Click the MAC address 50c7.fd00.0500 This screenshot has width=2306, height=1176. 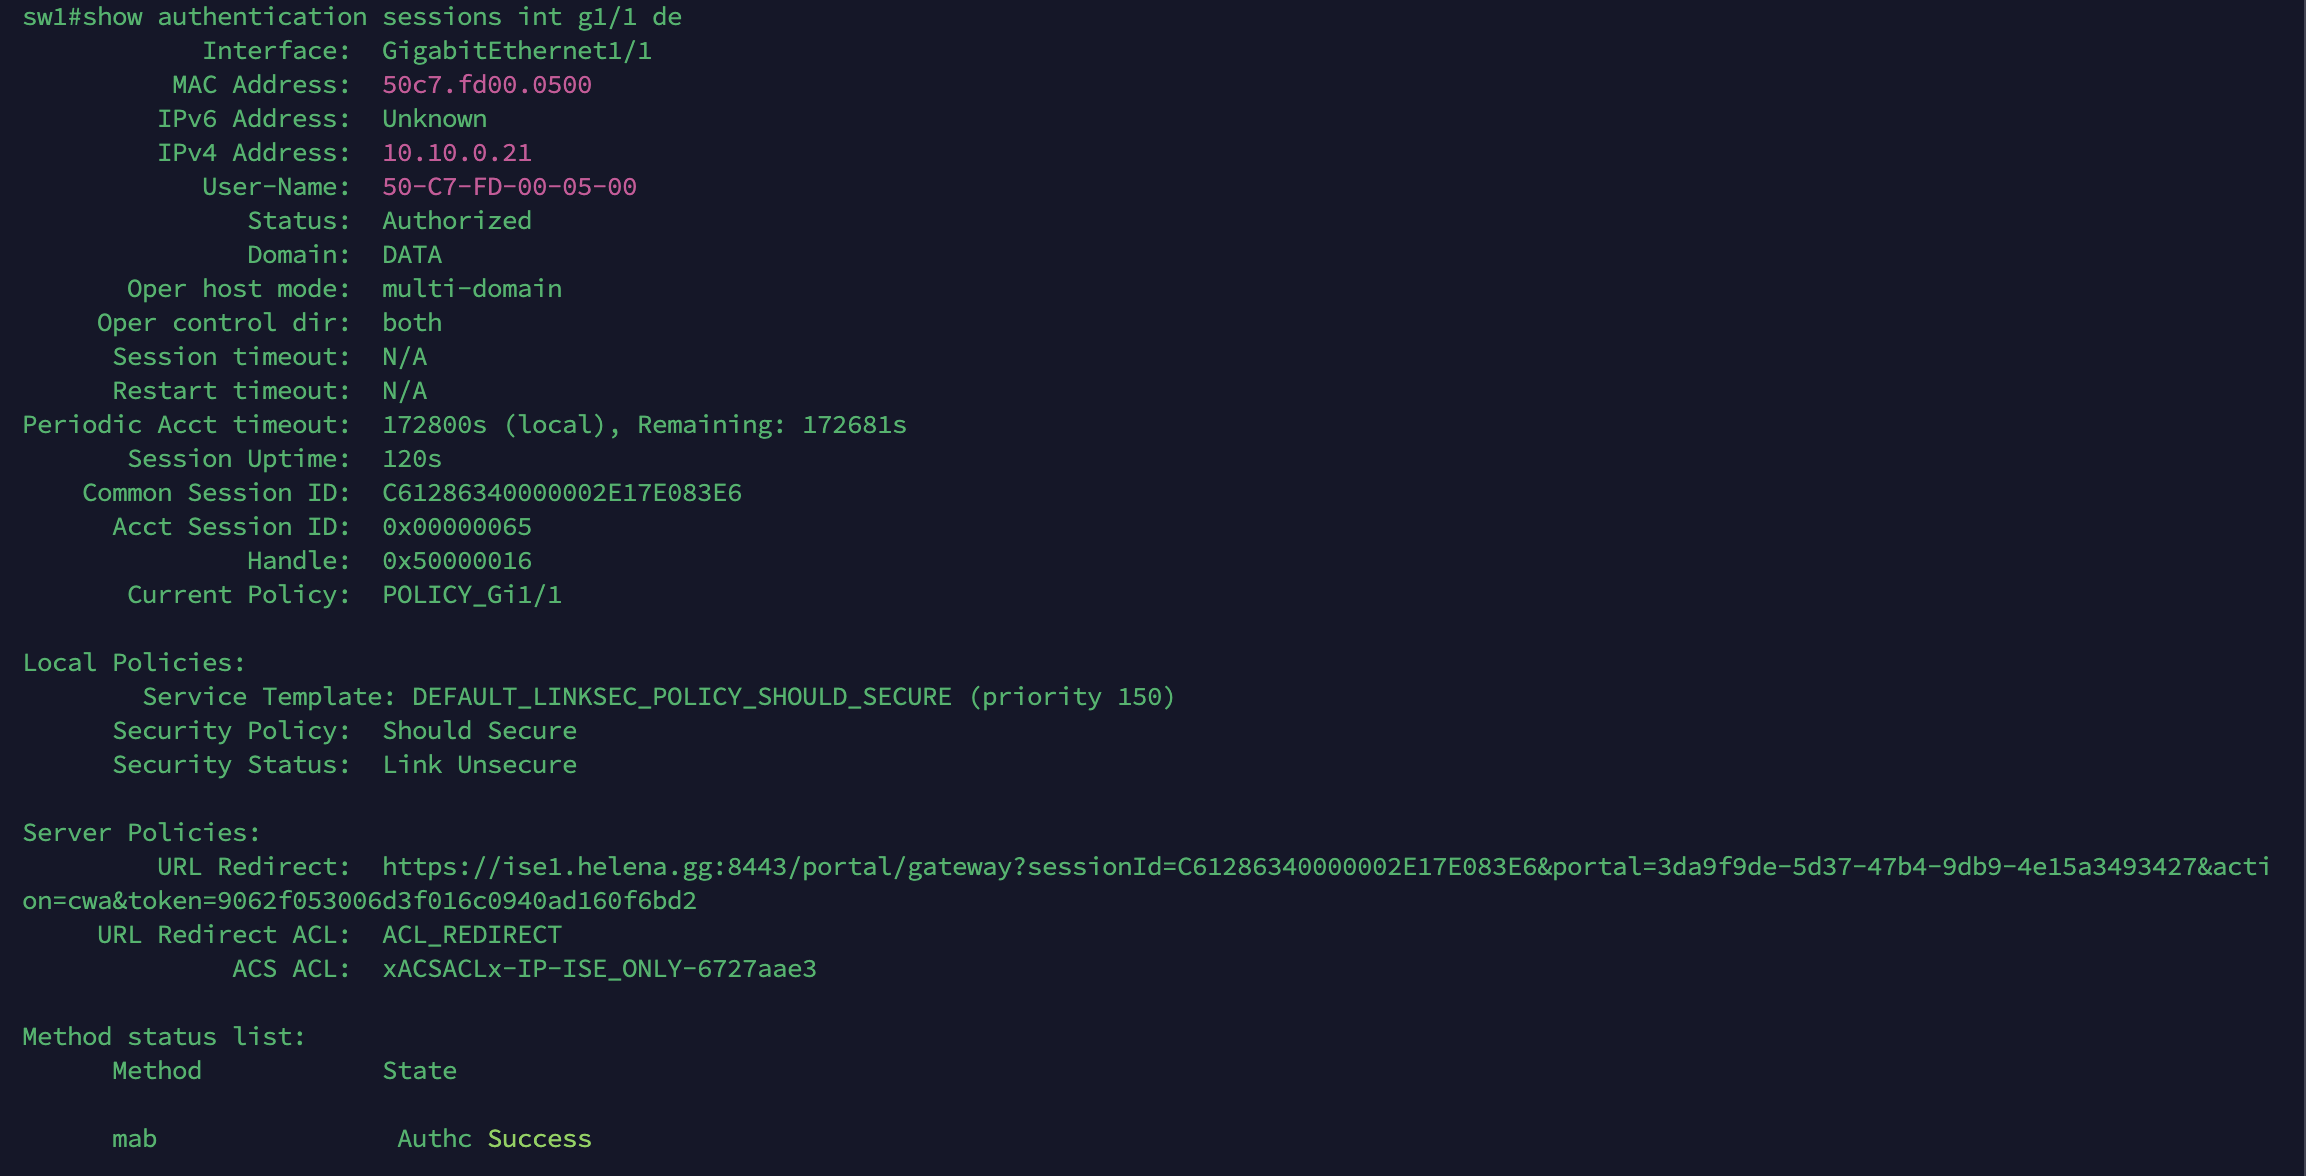487,85
